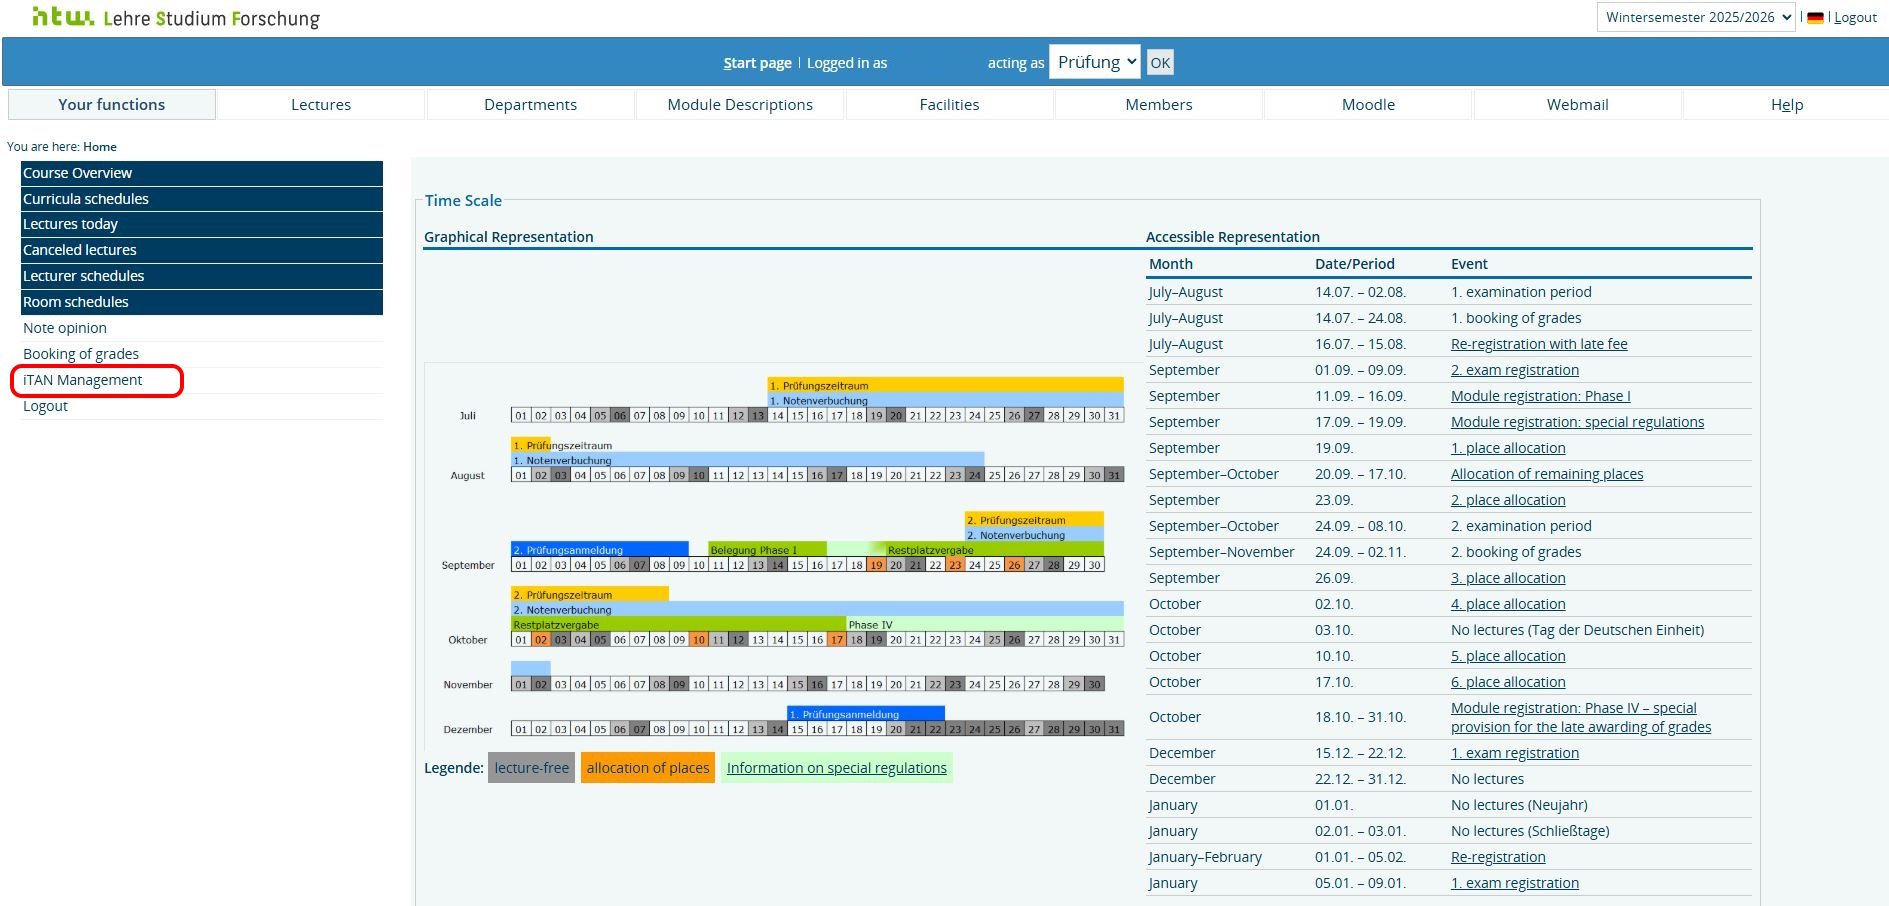This screenshot has height=906, width=1889.
Task: Open the Lectures menu tab
Action: (x=321, y=105)
